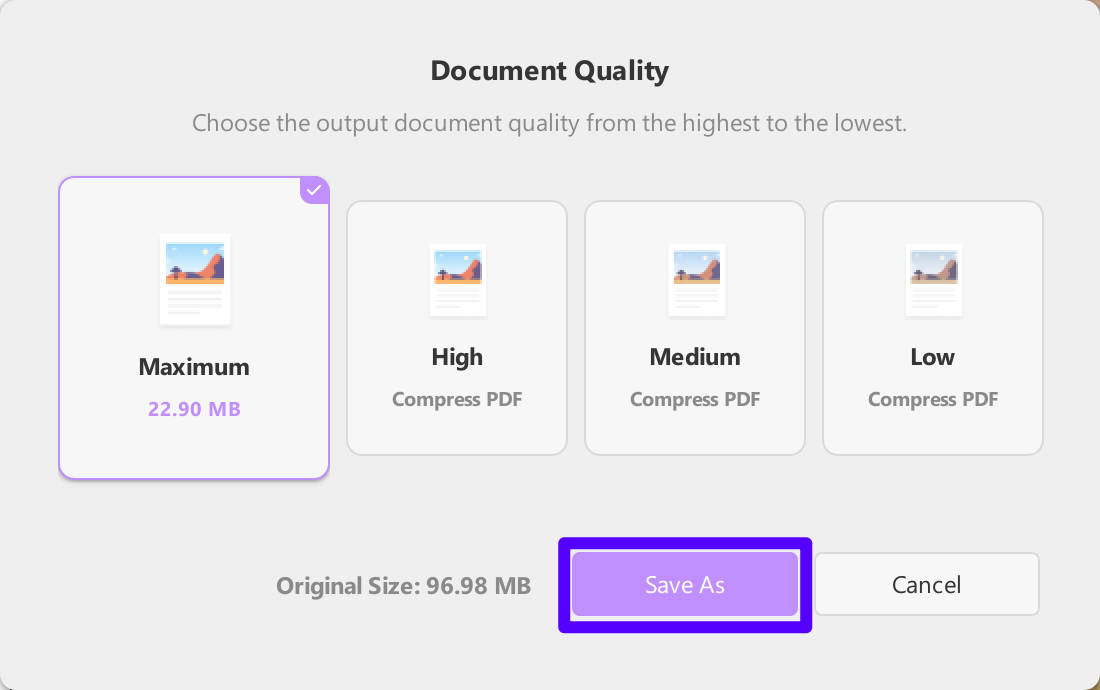Screen dimensions: 1100x690
Task: Click Save As to export the compressed PDF
Action: (x=684, y=585)
